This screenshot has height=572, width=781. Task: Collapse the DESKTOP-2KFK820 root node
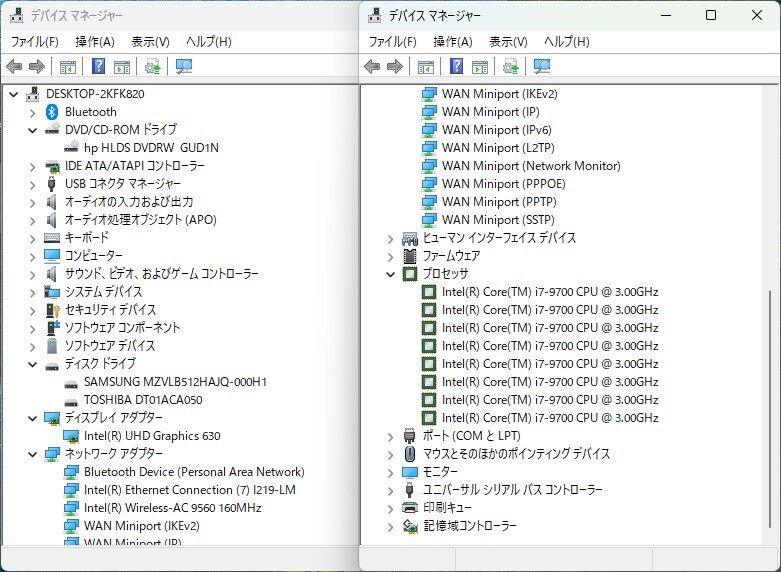[13, 94]
